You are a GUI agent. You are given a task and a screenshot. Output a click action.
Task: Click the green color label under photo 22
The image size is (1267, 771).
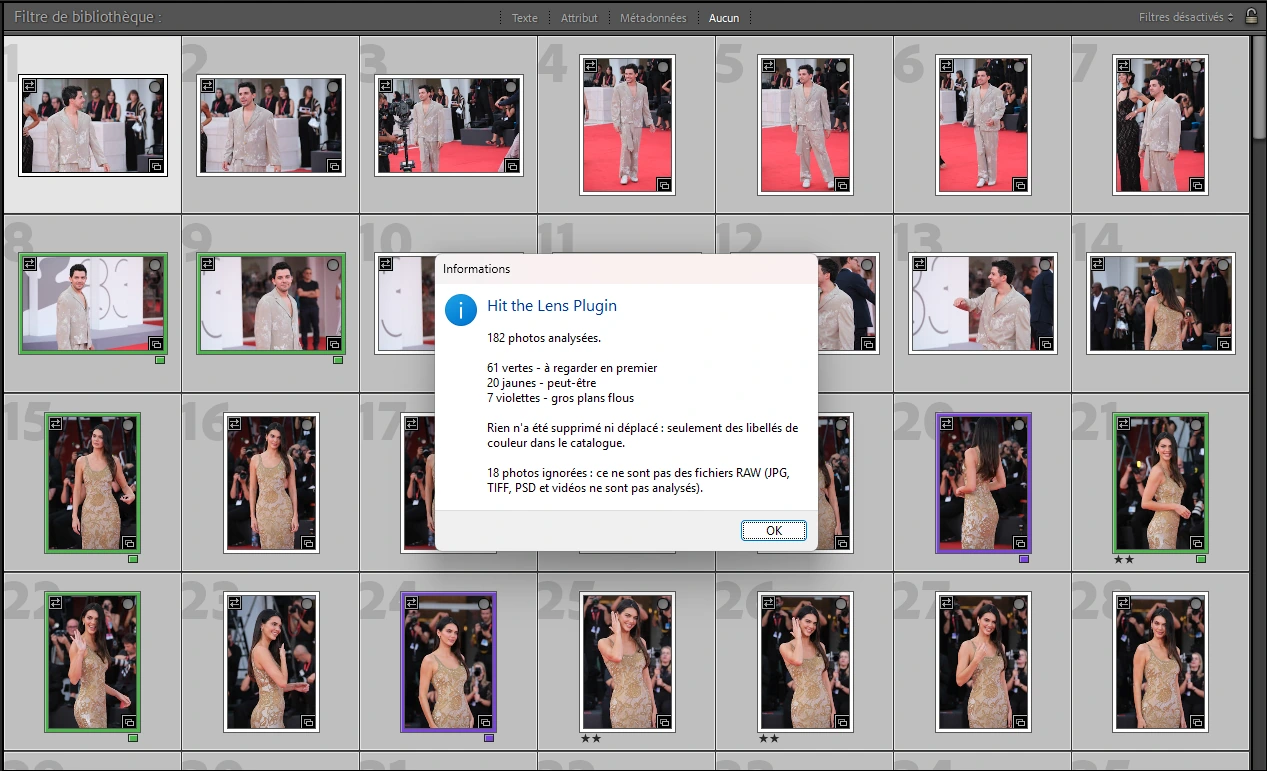[133, 738]
